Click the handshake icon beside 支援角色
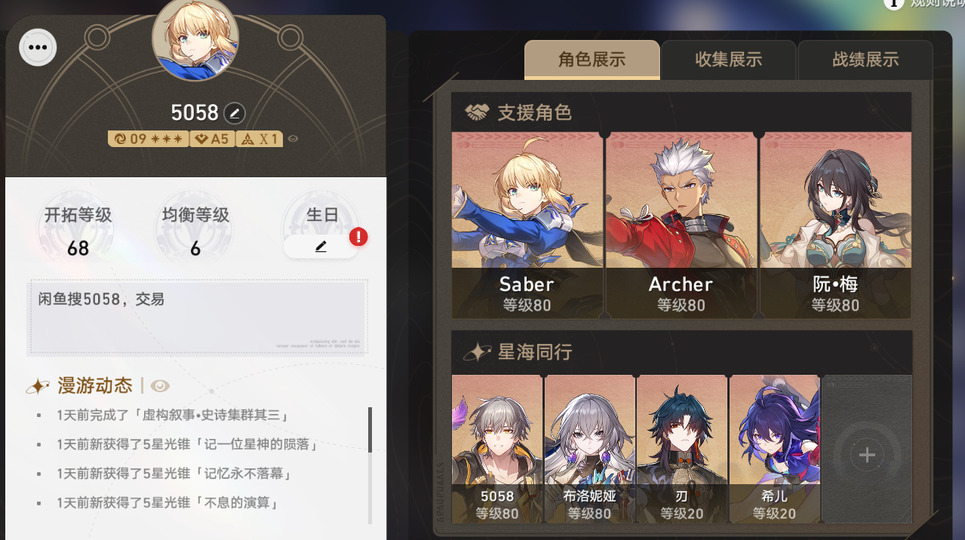 point(476,113)
